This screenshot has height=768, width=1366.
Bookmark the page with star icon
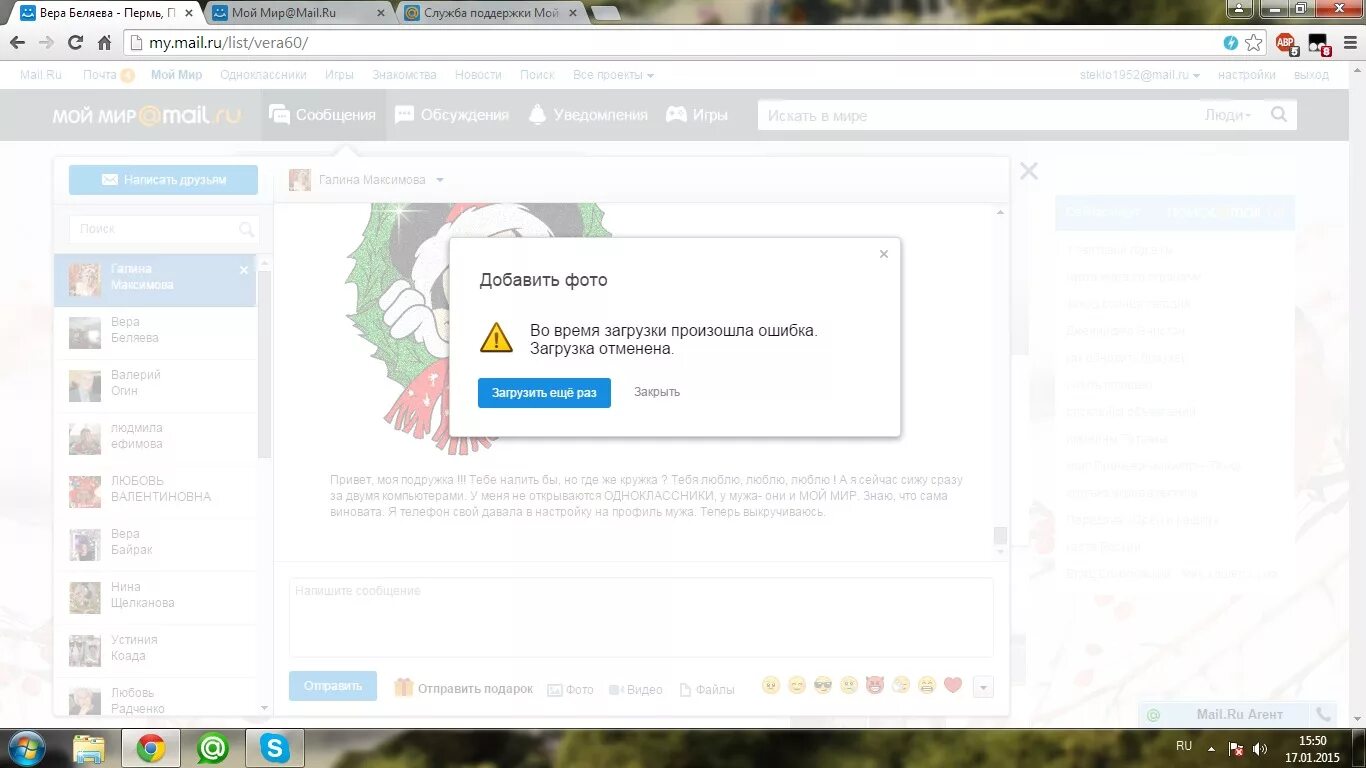coord(1254,43)
